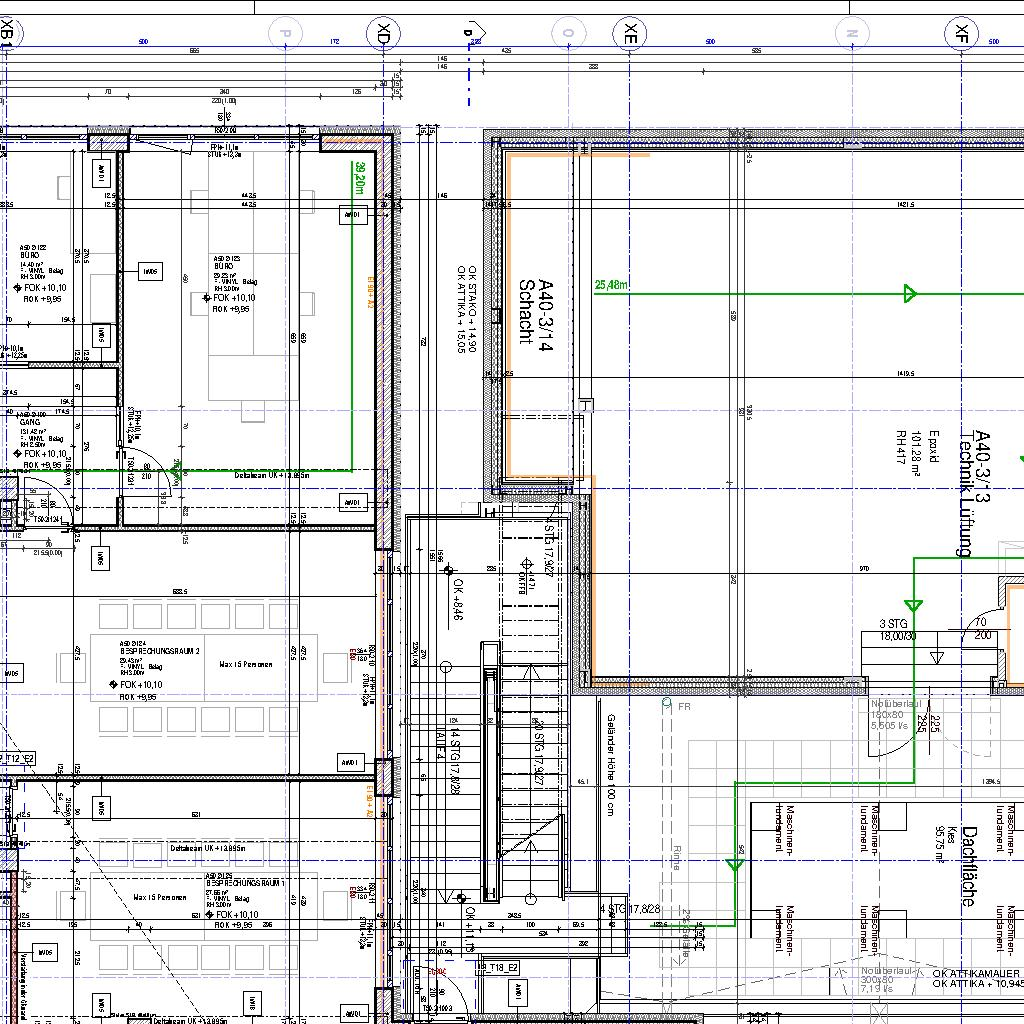Select the green '39,20m' distance label
The width and height of the screenshot is (1024, 1024).
tap(359, 178)
